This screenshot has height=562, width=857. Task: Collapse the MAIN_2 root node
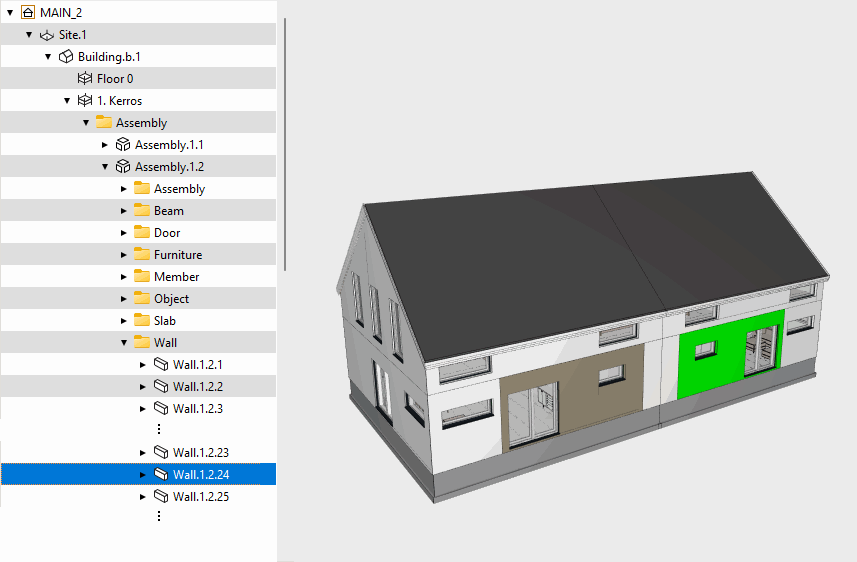point(10,12)
